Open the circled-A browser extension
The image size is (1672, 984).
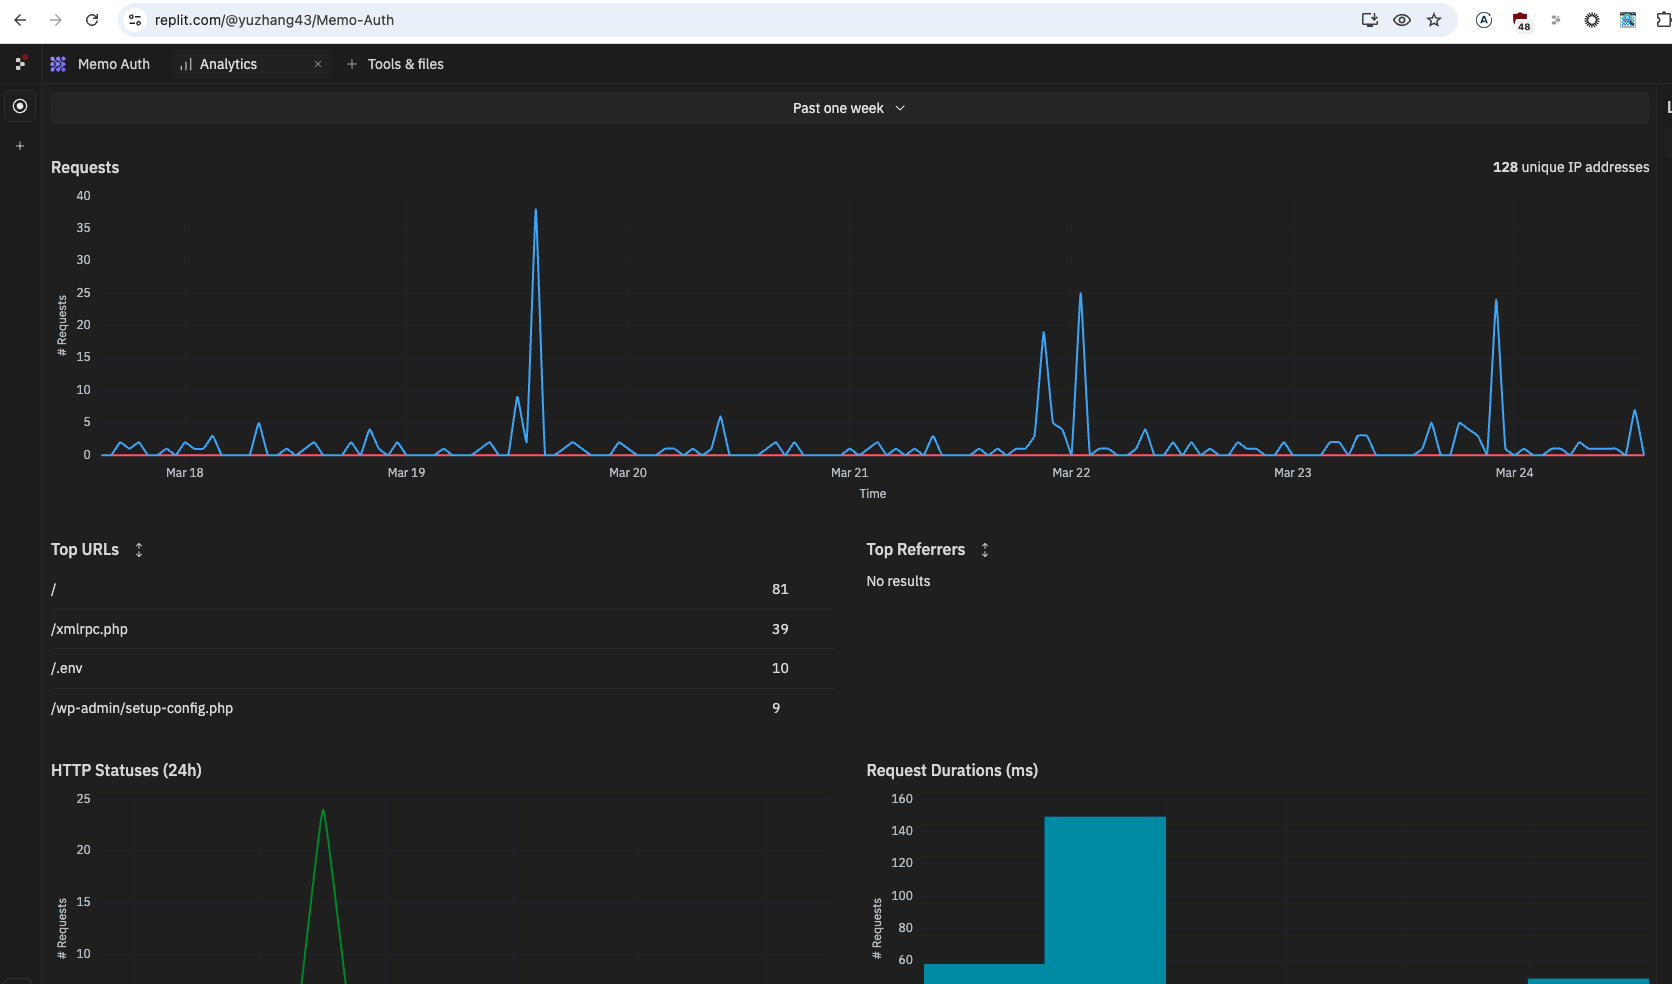(x=1484, y=20)
